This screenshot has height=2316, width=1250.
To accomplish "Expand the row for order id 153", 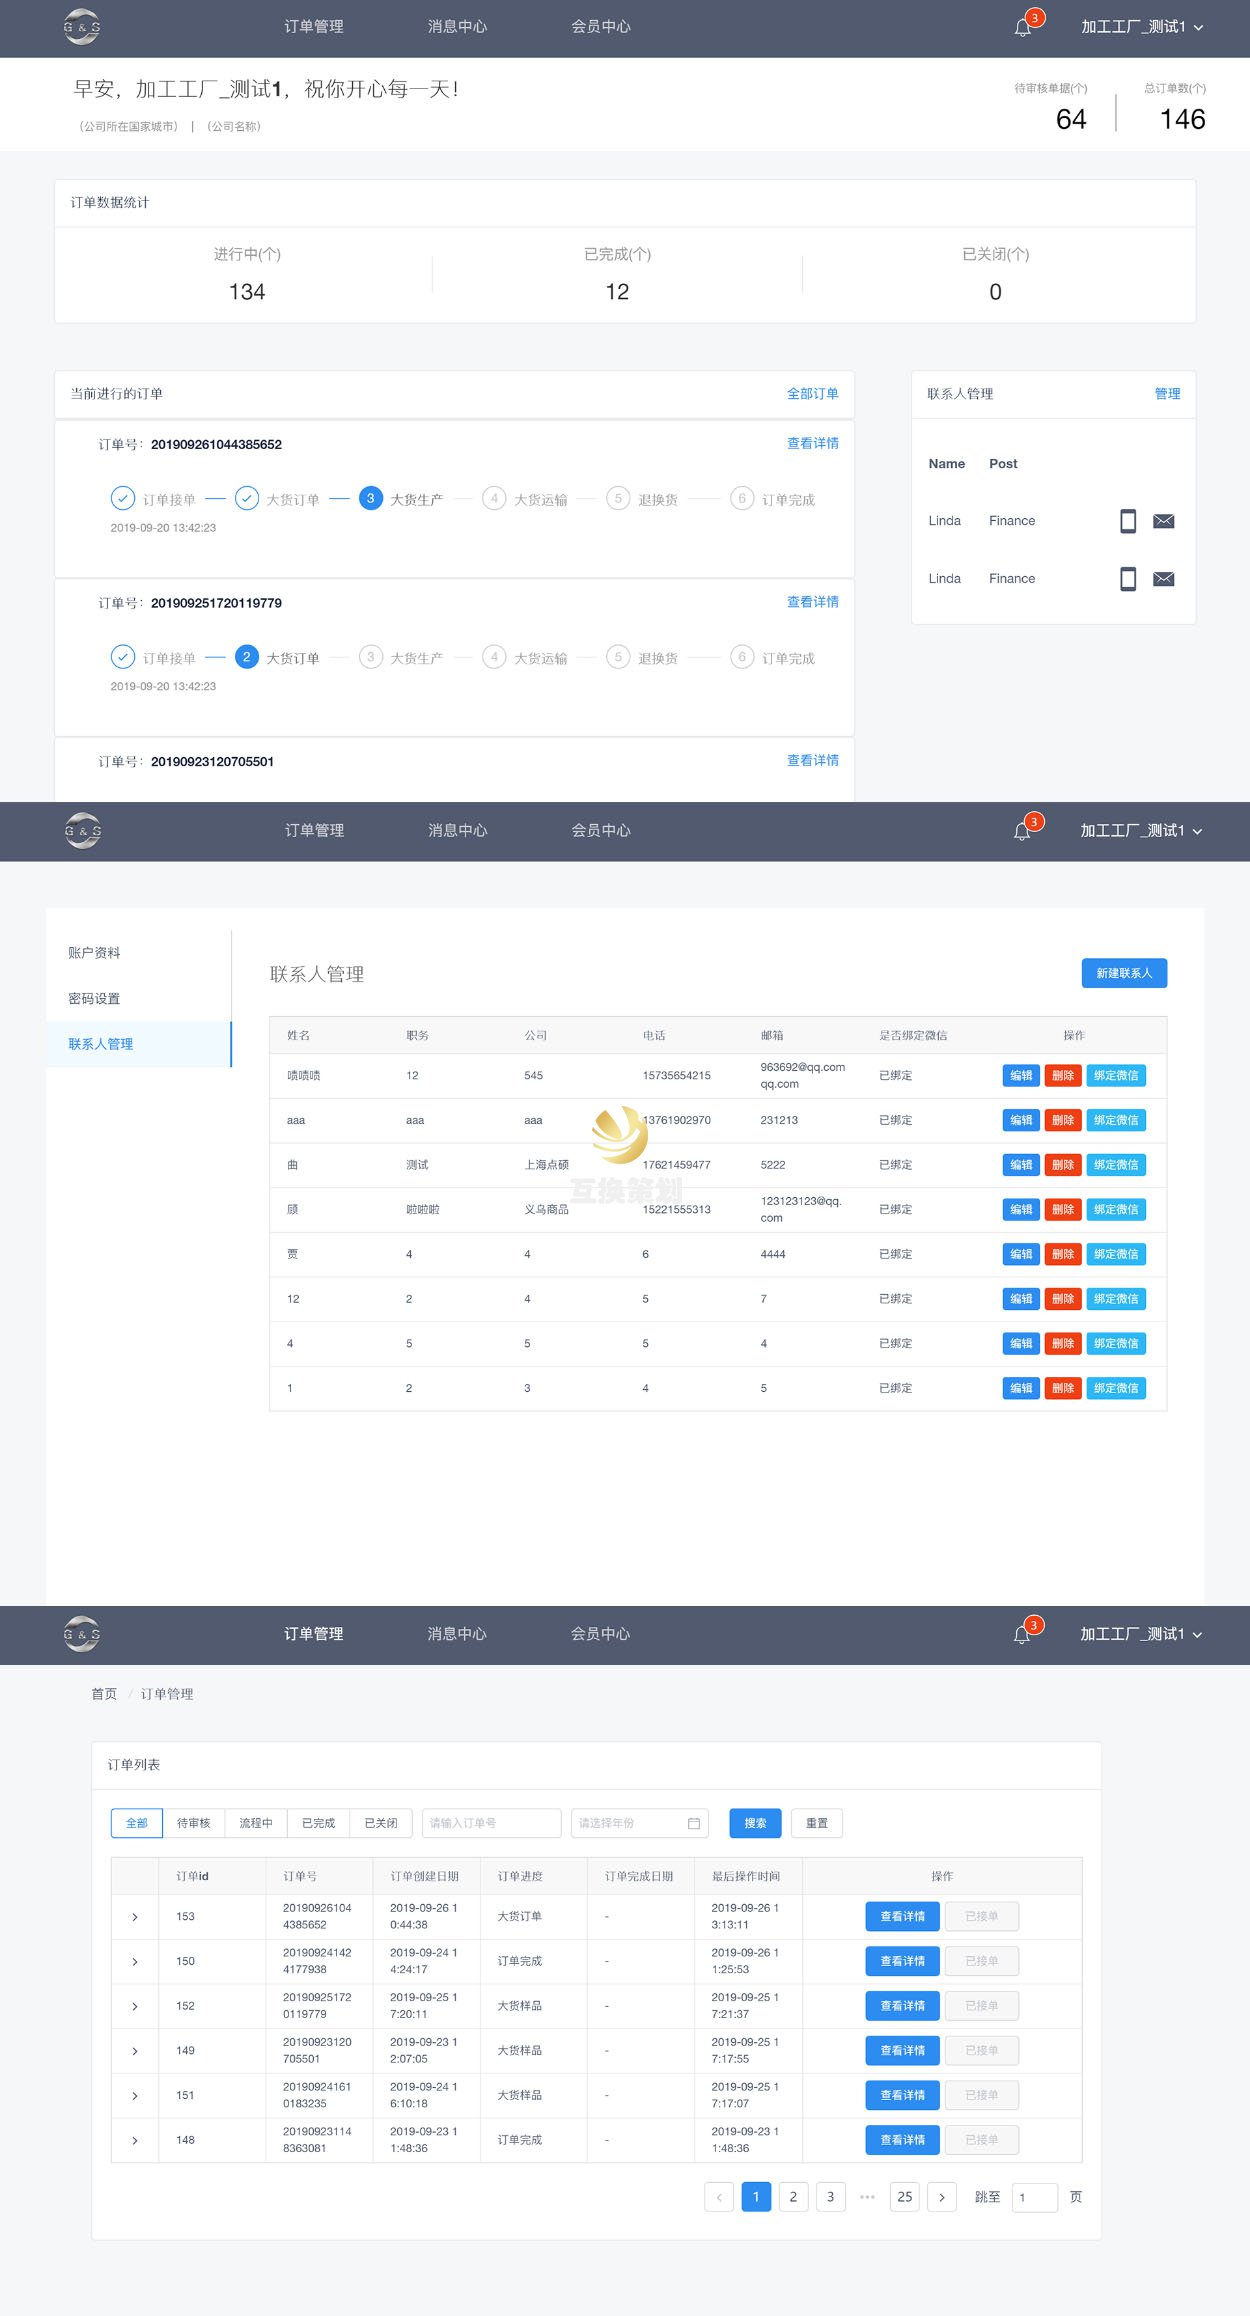I will [135, 1917].
